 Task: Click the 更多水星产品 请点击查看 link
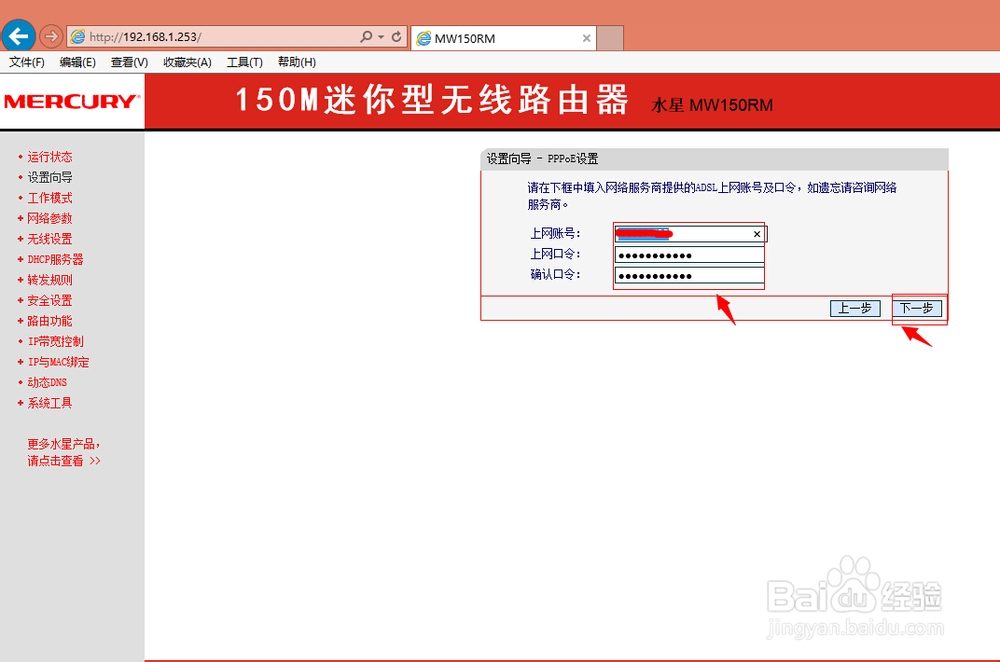point(64,452)
